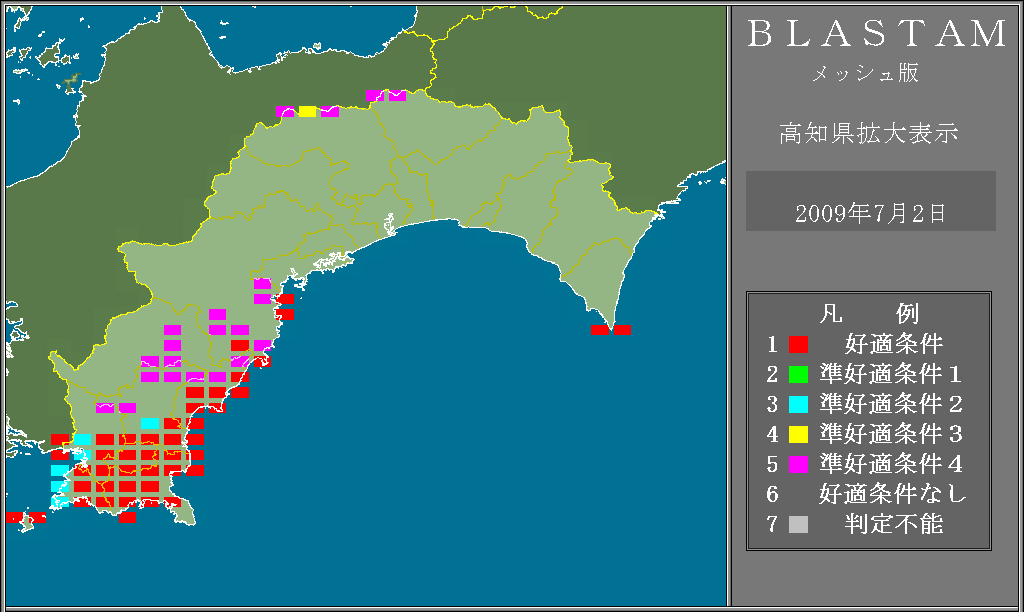Click the legend label 準好適条件1
The height and width of the screenshot is (612, 1024).
point(891,374)
